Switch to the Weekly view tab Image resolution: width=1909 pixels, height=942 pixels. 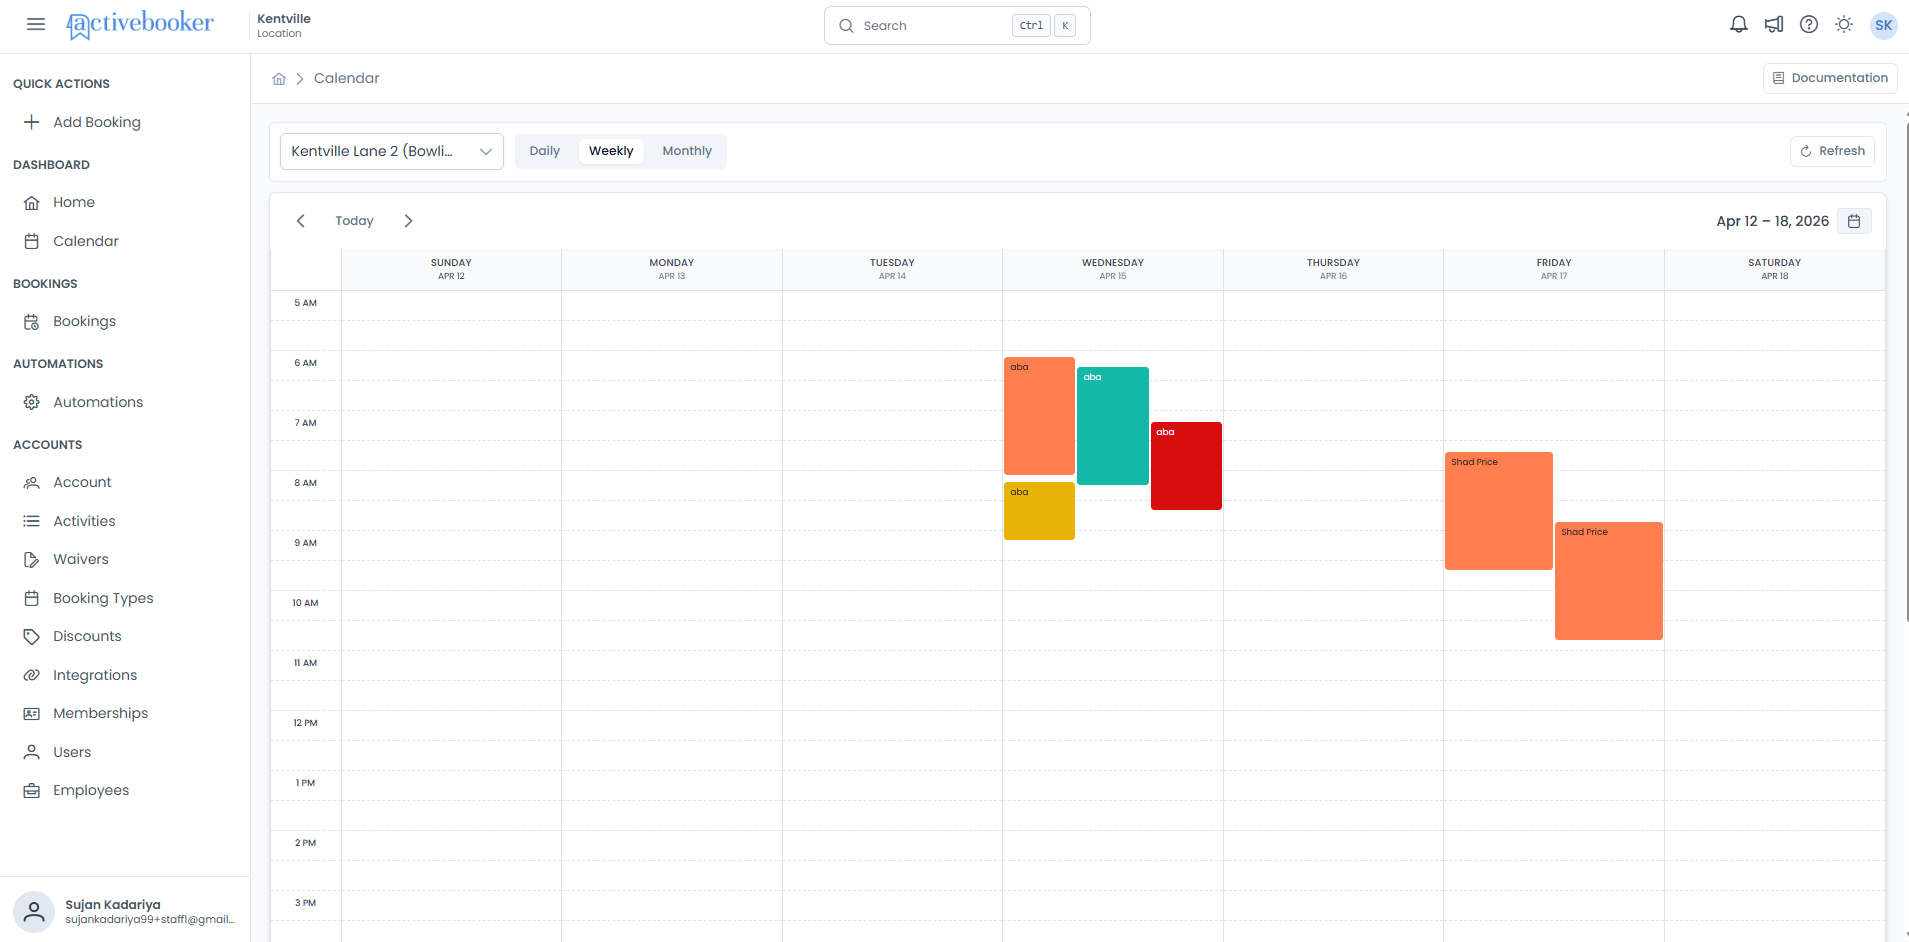[611, 151]
